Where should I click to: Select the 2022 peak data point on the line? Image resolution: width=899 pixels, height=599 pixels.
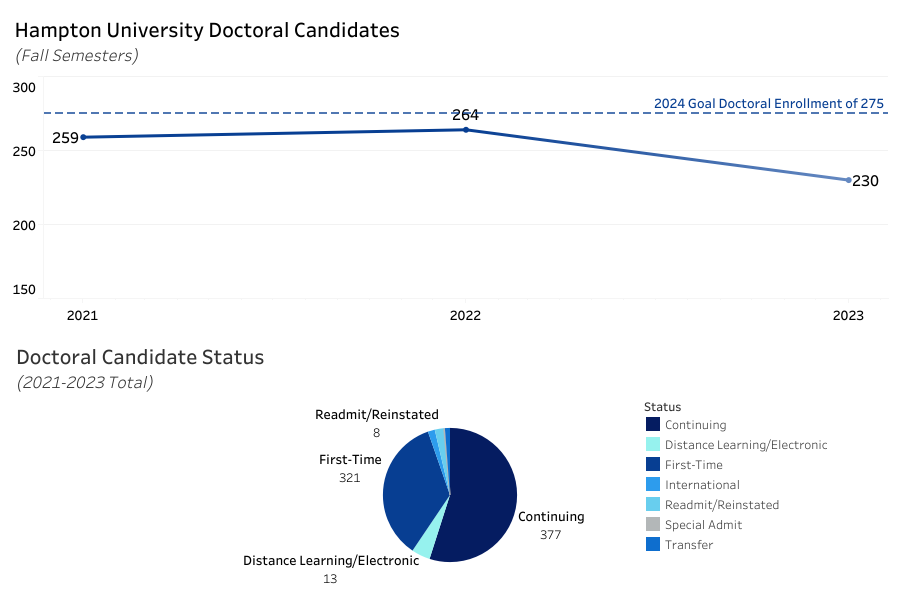(466, 129)
